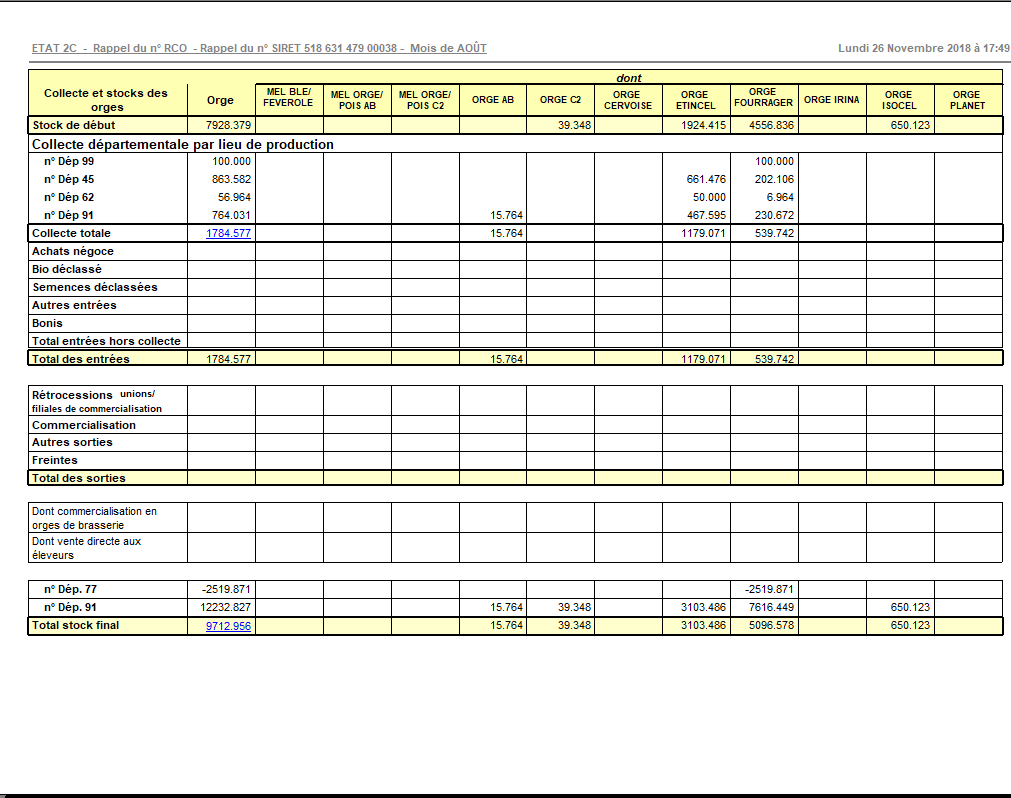Screen dimensions: 1011x798
Task: Click the ETAT 2C report title header
Action: [259, 48]
